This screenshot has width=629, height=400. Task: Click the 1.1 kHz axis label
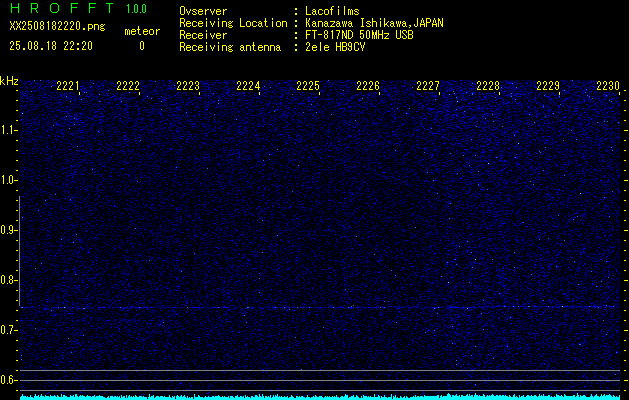click(9, 130)
